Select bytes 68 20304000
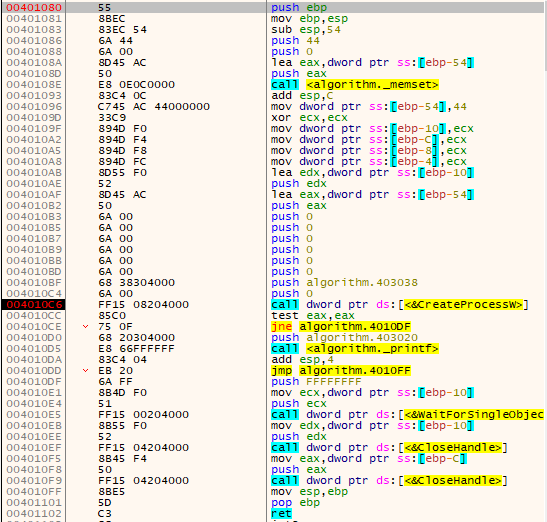 click(x=136, y=338)
